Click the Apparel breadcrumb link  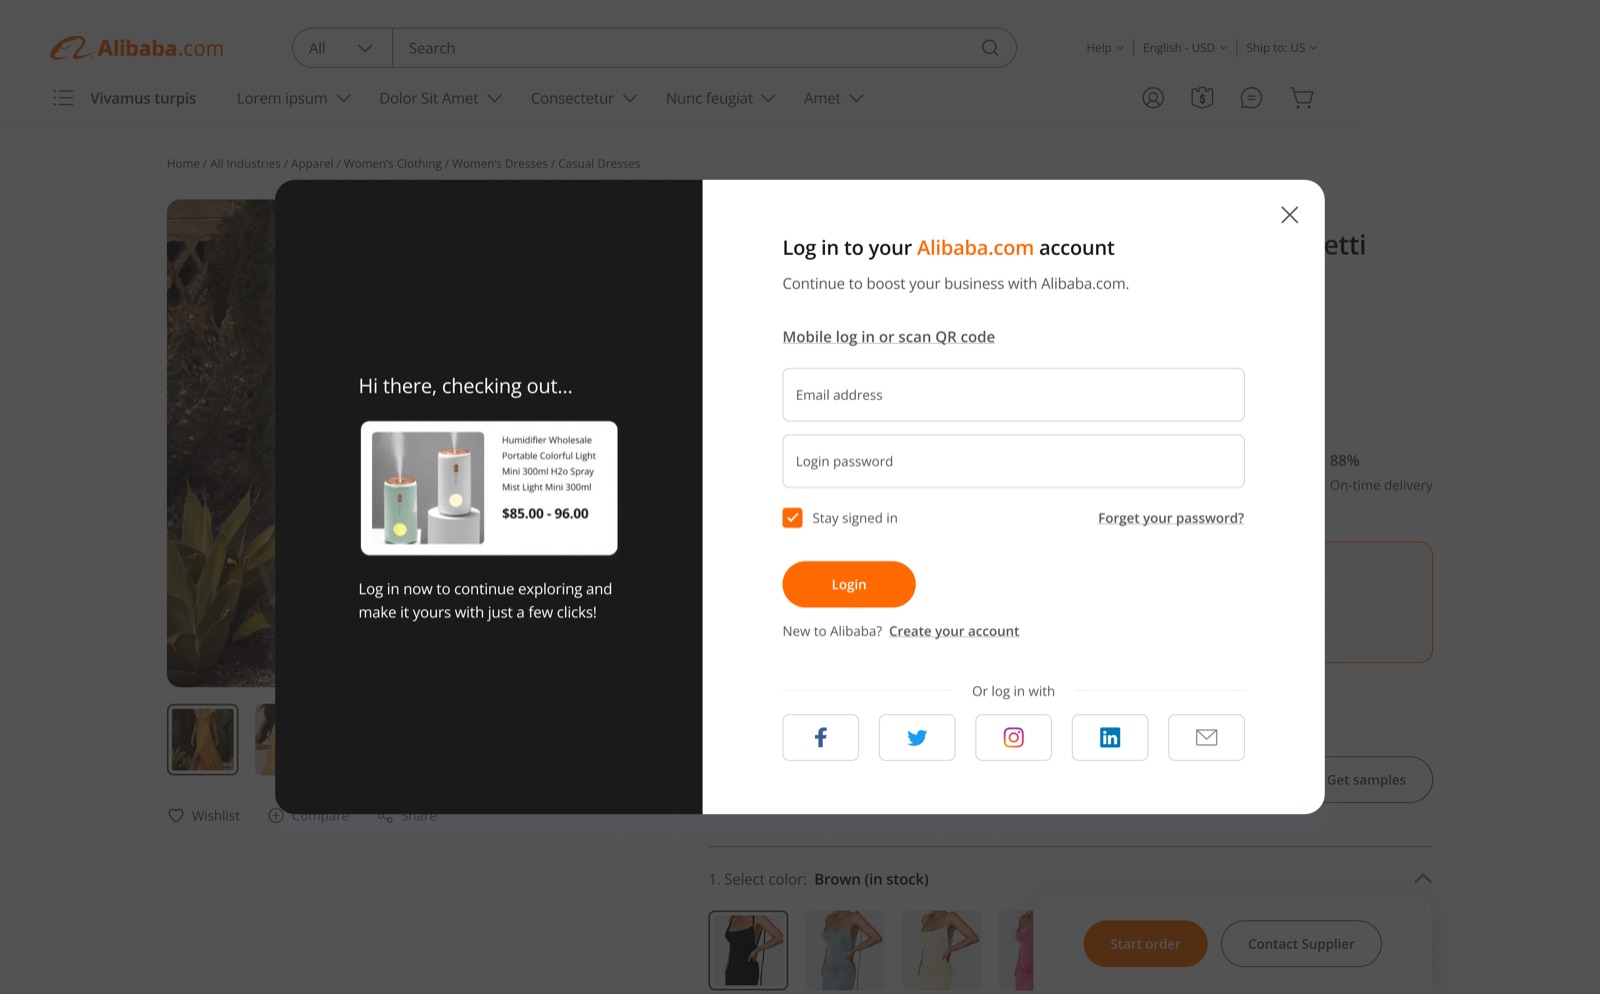[x=312, y=164]
